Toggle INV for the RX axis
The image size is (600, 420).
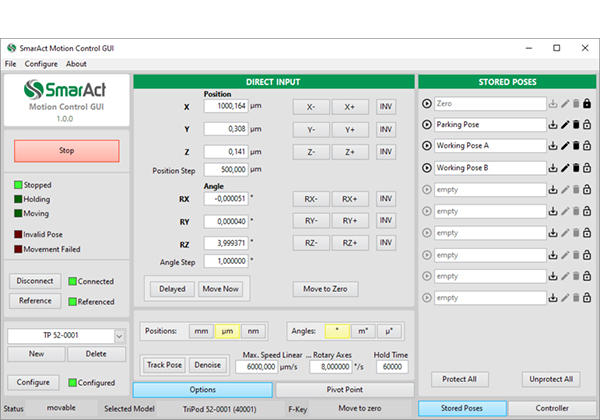tap(386, 199)
